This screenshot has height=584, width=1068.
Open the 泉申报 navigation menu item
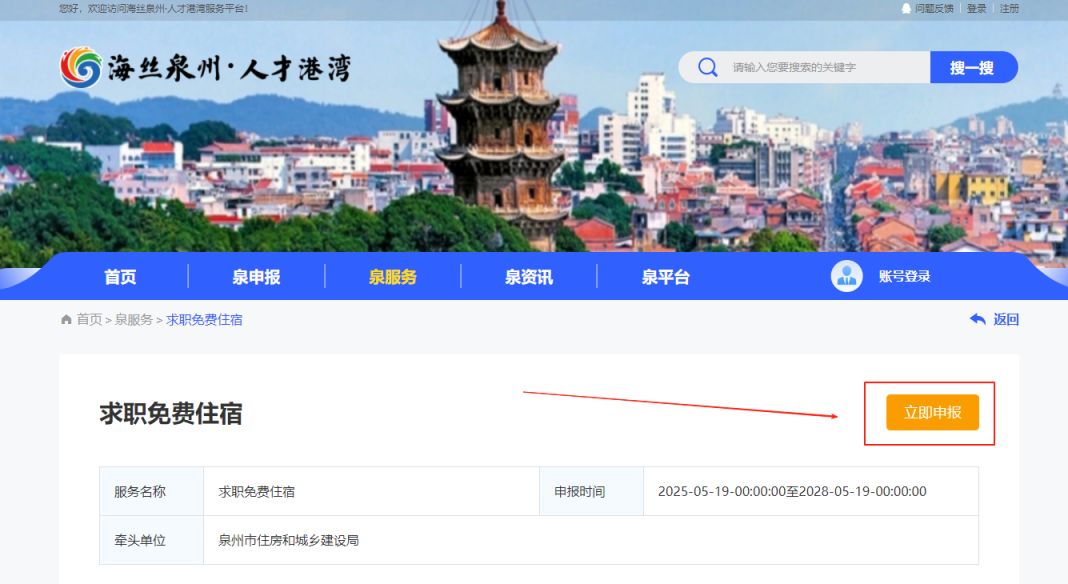point(256,277)
